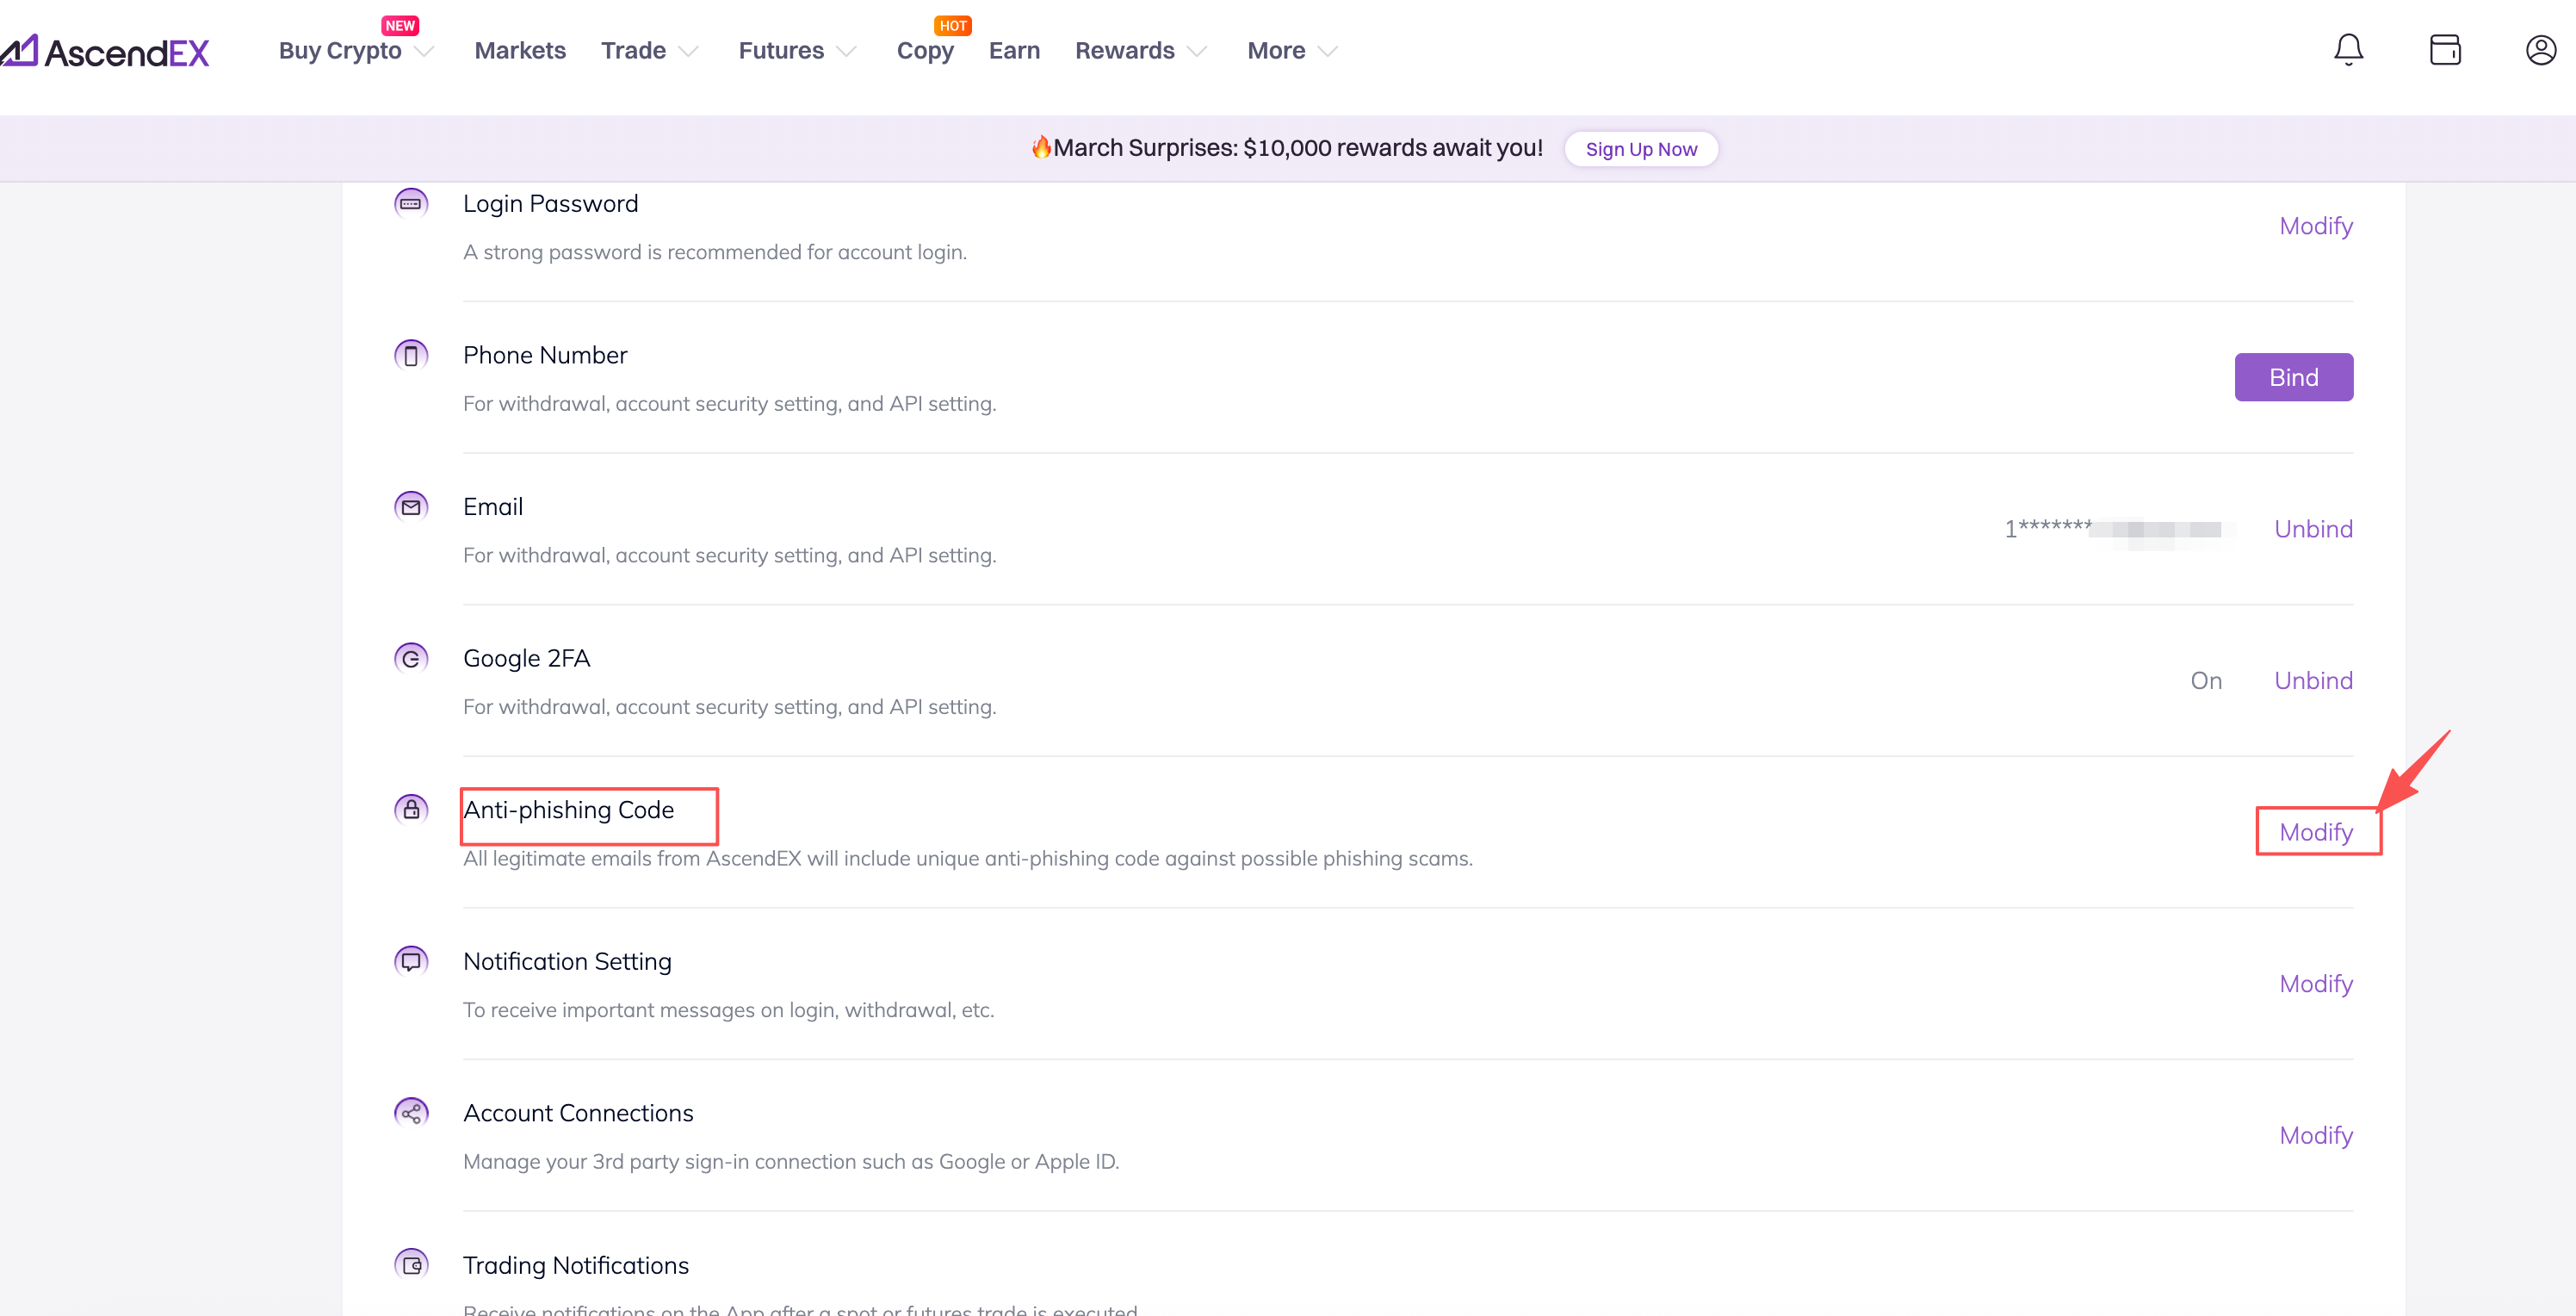
Task: Click the Account Connections share icon
Action: click(x=411, y=1112)
